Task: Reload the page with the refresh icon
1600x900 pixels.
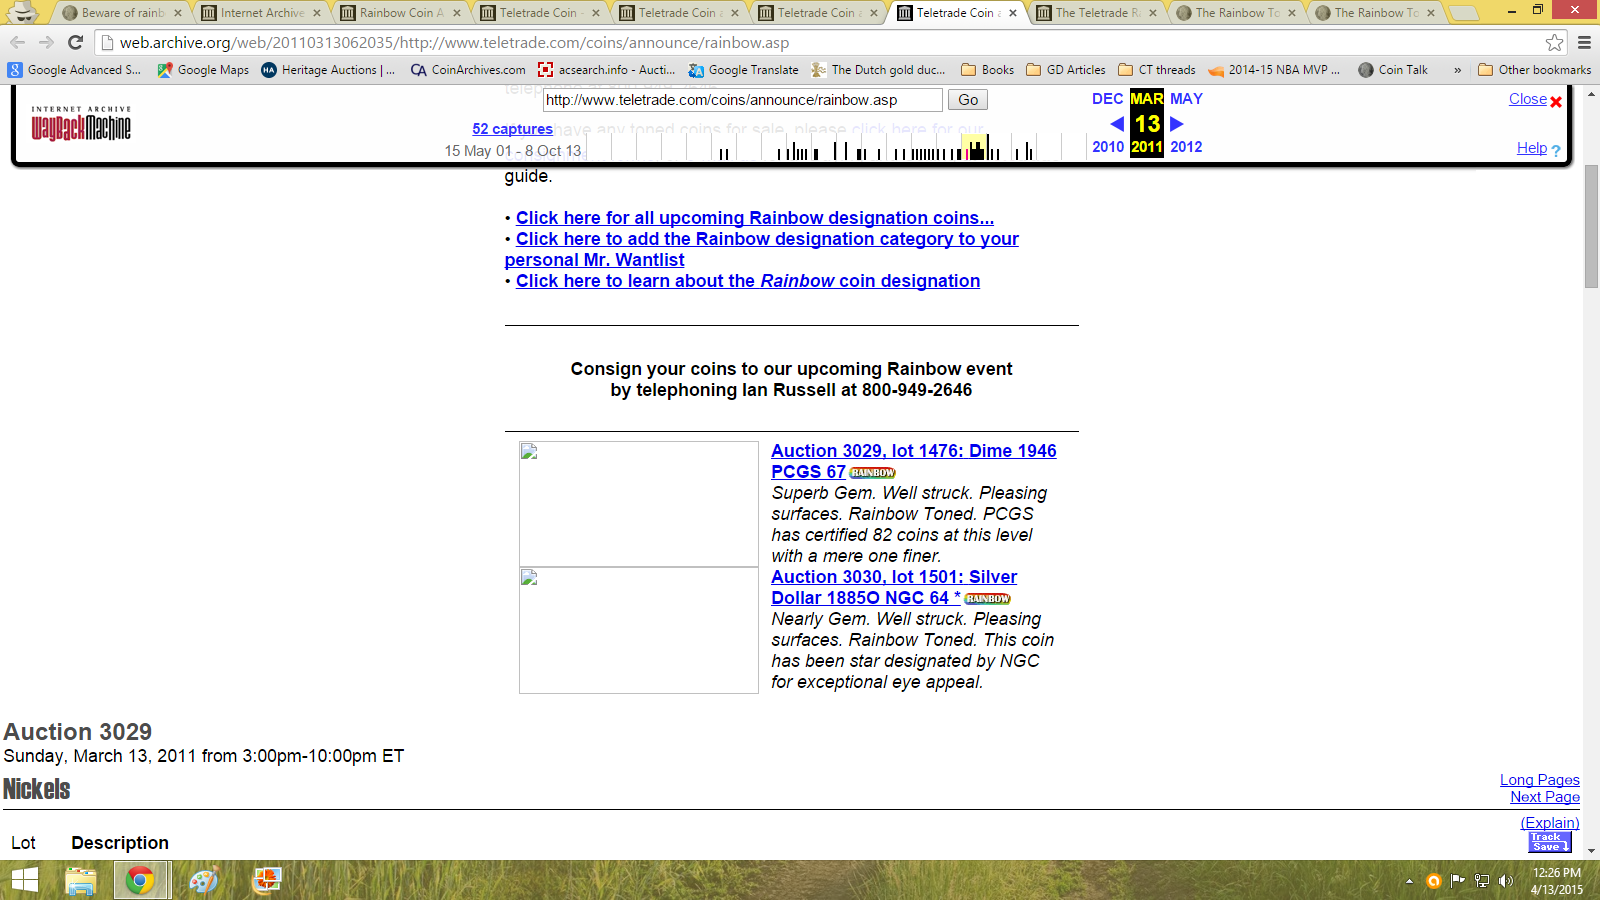Action: [x=75, y=42]
